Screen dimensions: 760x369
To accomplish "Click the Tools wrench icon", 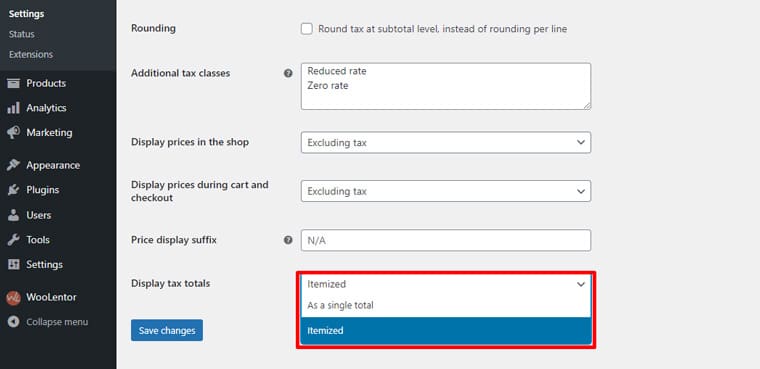I will [x=14, y=240].
